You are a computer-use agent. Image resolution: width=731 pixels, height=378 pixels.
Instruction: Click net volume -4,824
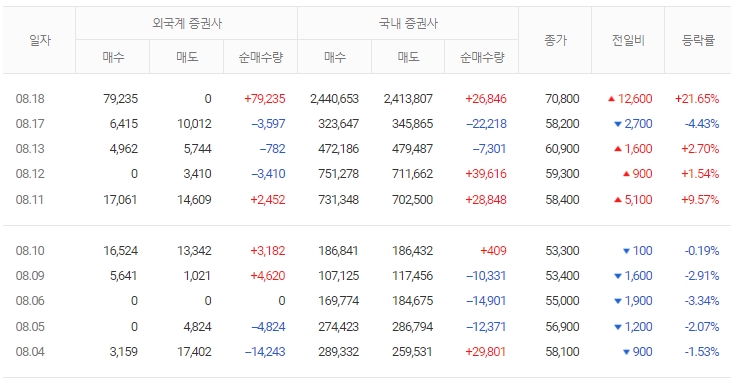(269, 327)
